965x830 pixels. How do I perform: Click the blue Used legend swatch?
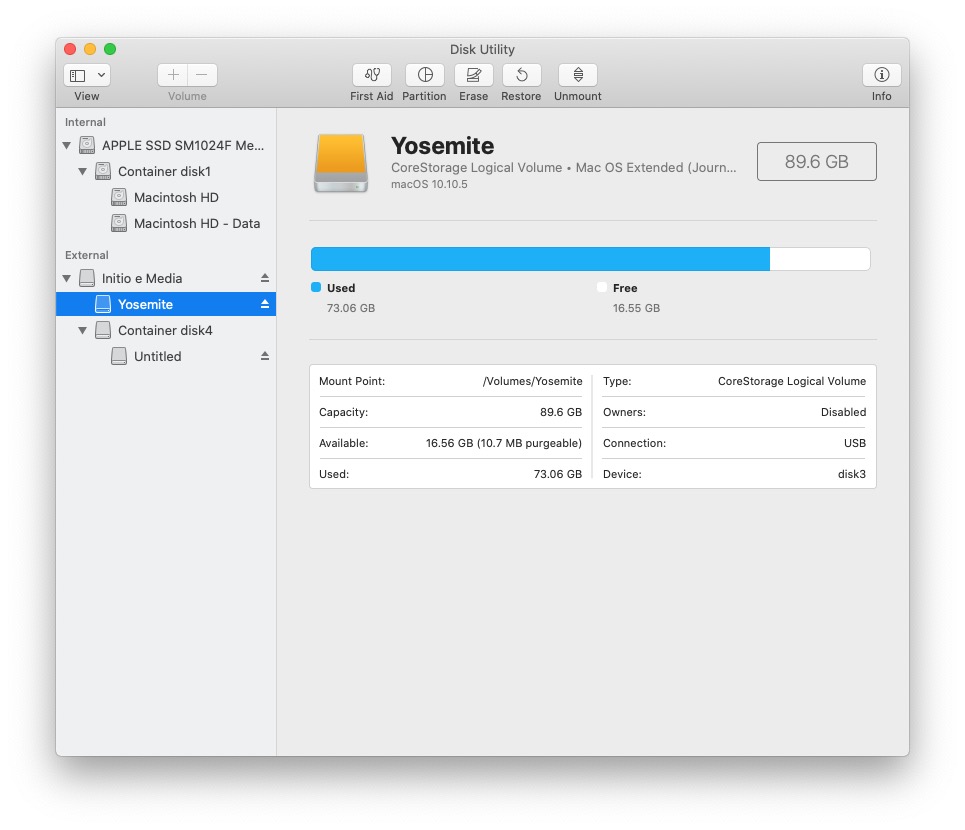coord(316,287)
